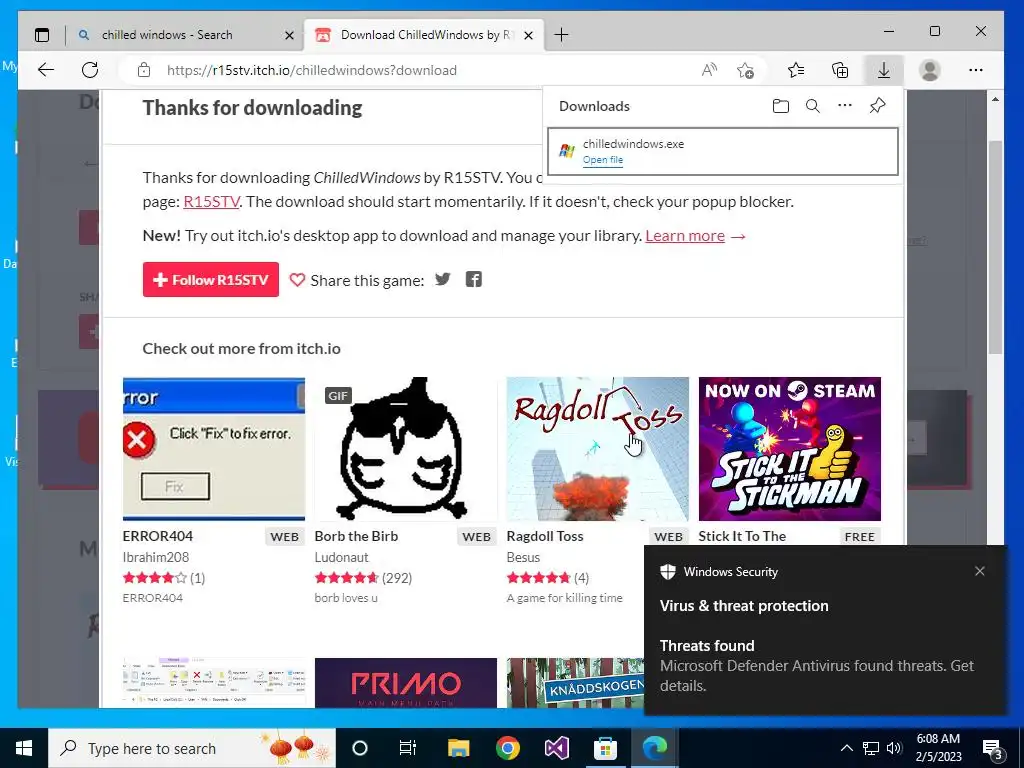The width and height of the screenshot is (1024, 768).
Task: Go back with the browser back arrow
Action: point(46,70)
